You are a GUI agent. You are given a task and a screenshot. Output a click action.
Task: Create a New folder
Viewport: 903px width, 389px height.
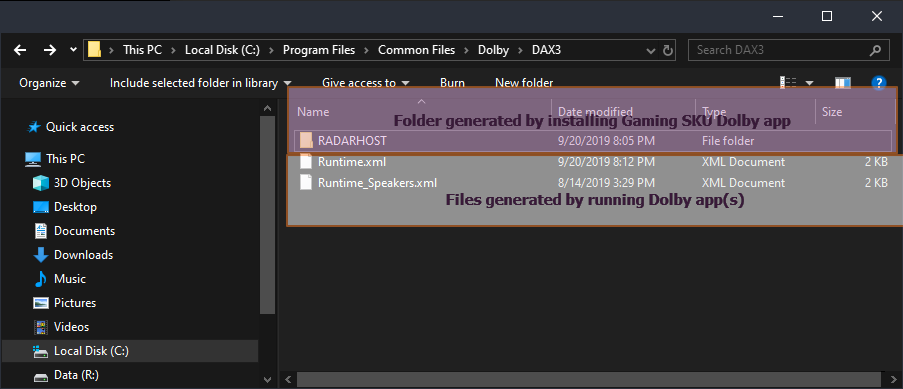coord(524,83)
